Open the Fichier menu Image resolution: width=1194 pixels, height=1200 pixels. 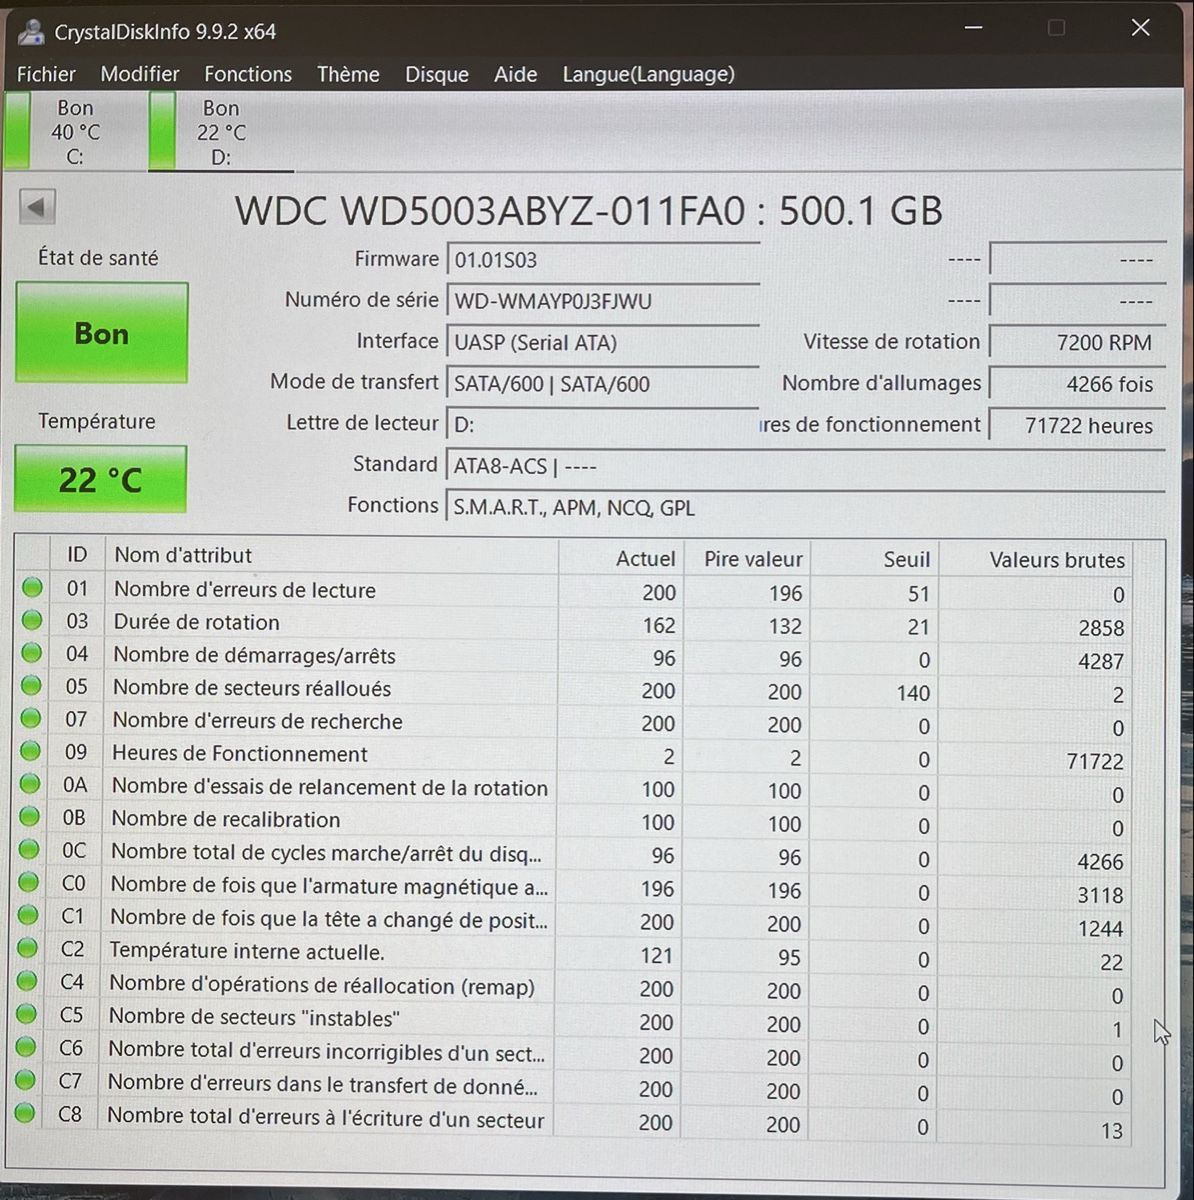coord(46,74)
